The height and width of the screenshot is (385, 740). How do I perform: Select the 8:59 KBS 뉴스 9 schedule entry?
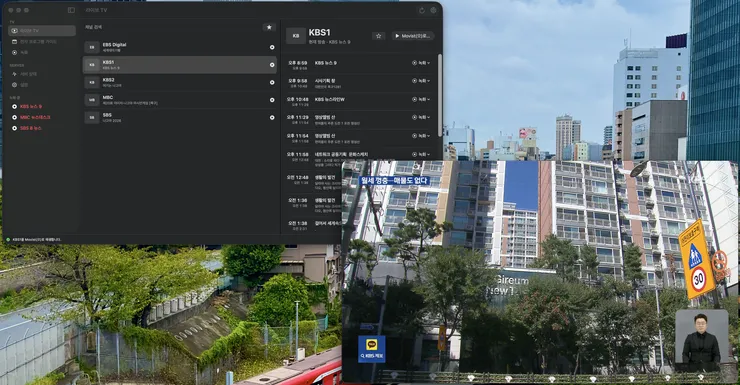click(x=360, y=65)
